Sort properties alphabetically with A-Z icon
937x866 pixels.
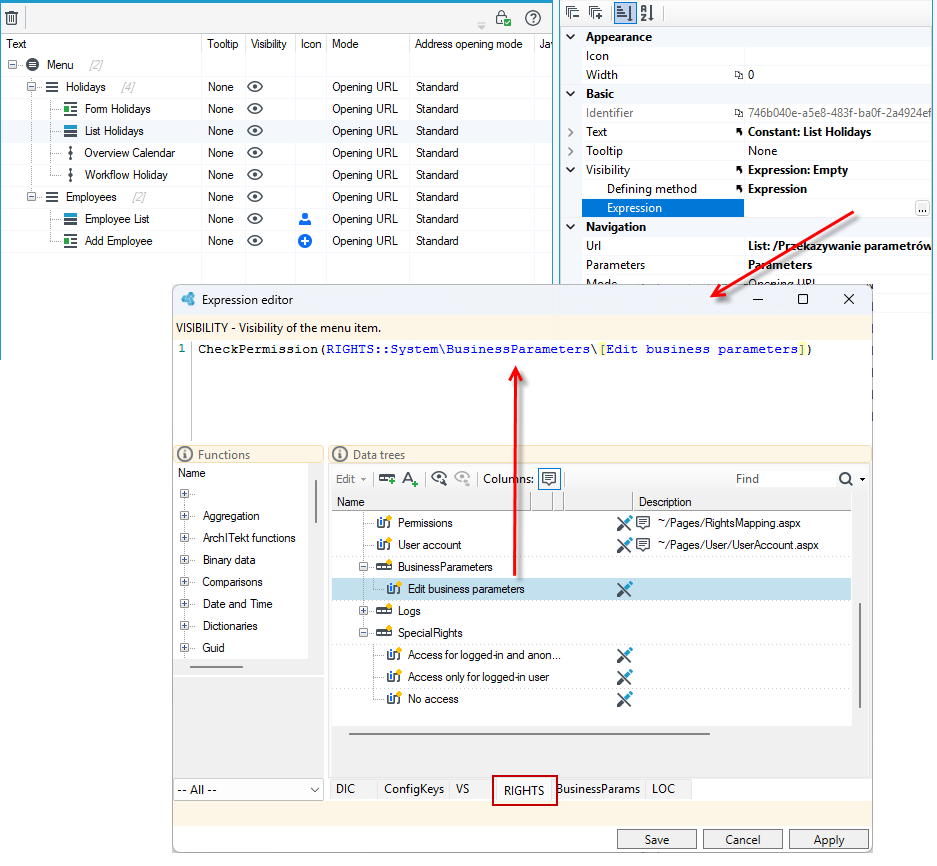(647, 13)
